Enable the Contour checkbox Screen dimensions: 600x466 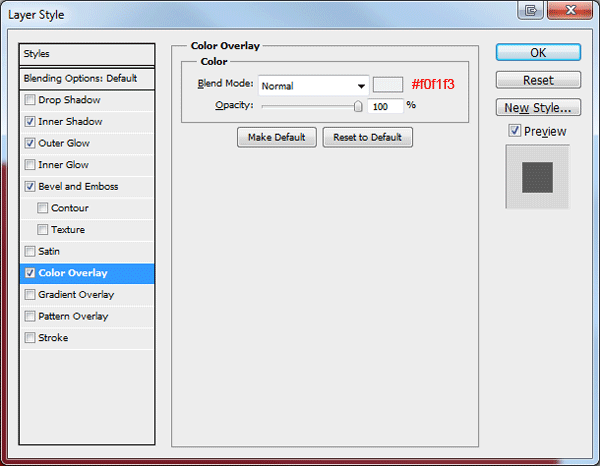(42, 208)
